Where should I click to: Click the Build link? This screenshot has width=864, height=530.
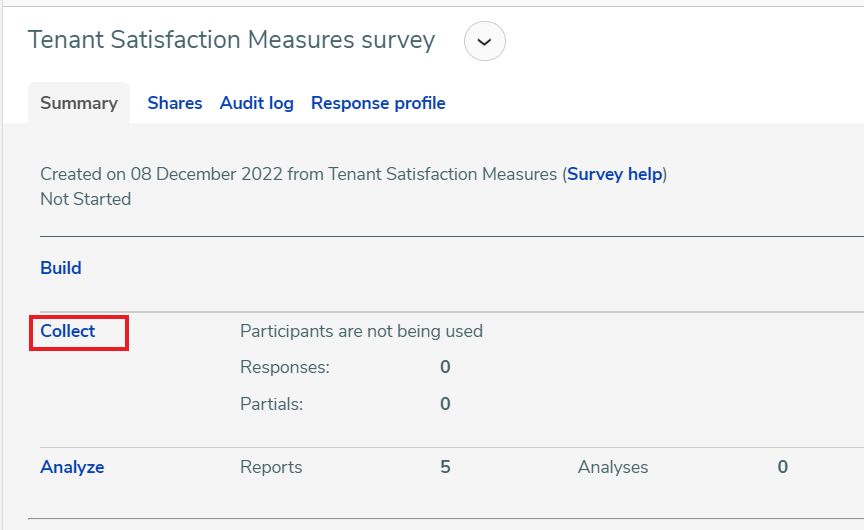(x=61, y=268)
